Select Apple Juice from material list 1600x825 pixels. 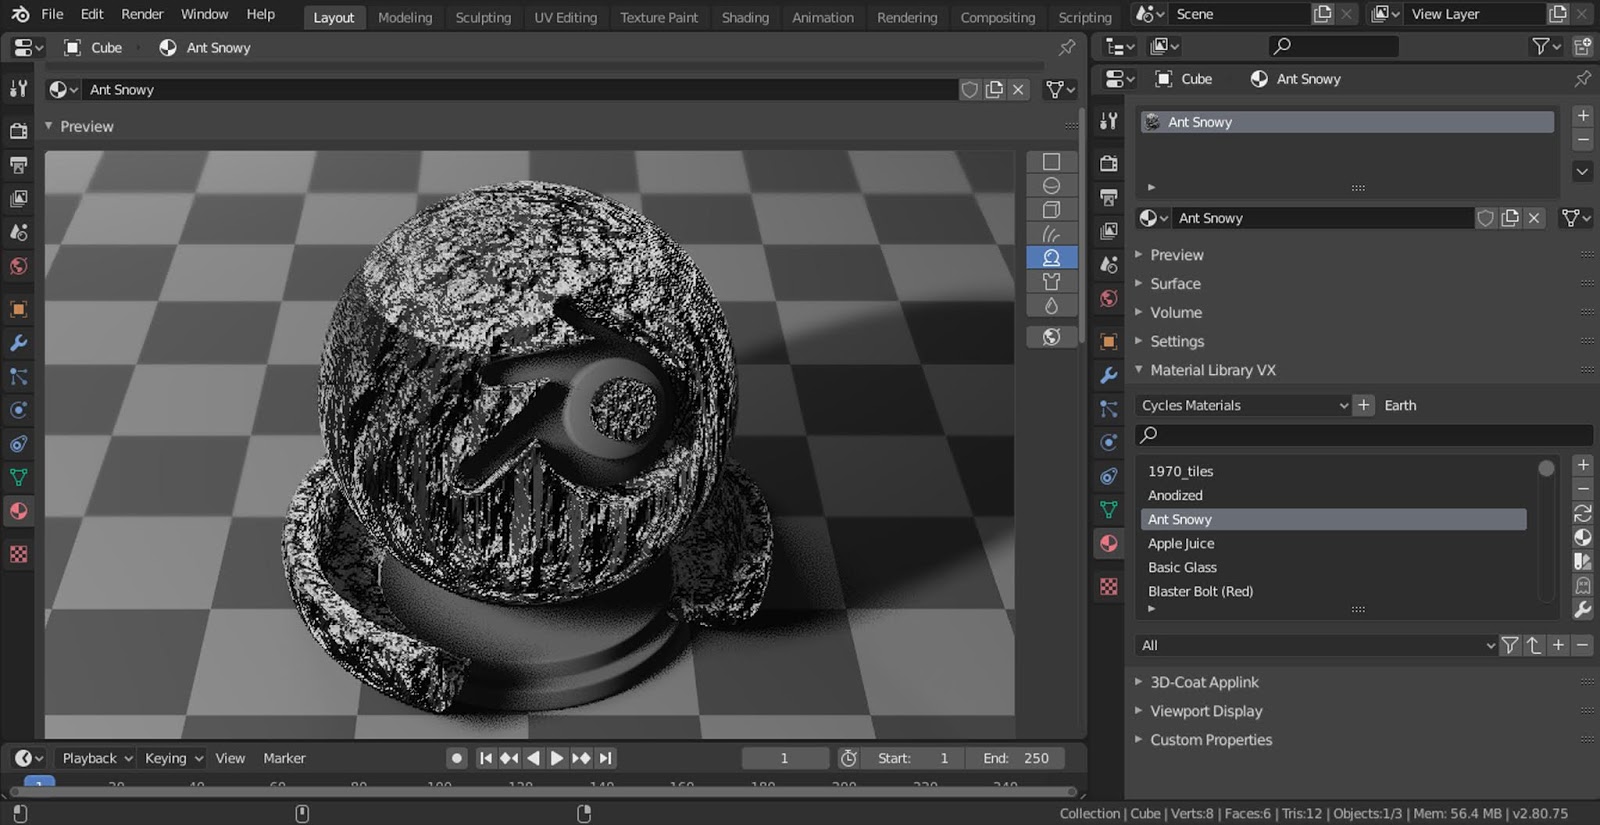[1181, 543]
